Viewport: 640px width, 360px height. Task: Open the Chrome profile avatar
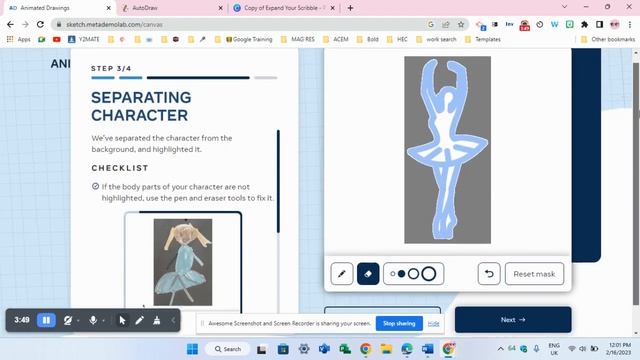point(615,24)
